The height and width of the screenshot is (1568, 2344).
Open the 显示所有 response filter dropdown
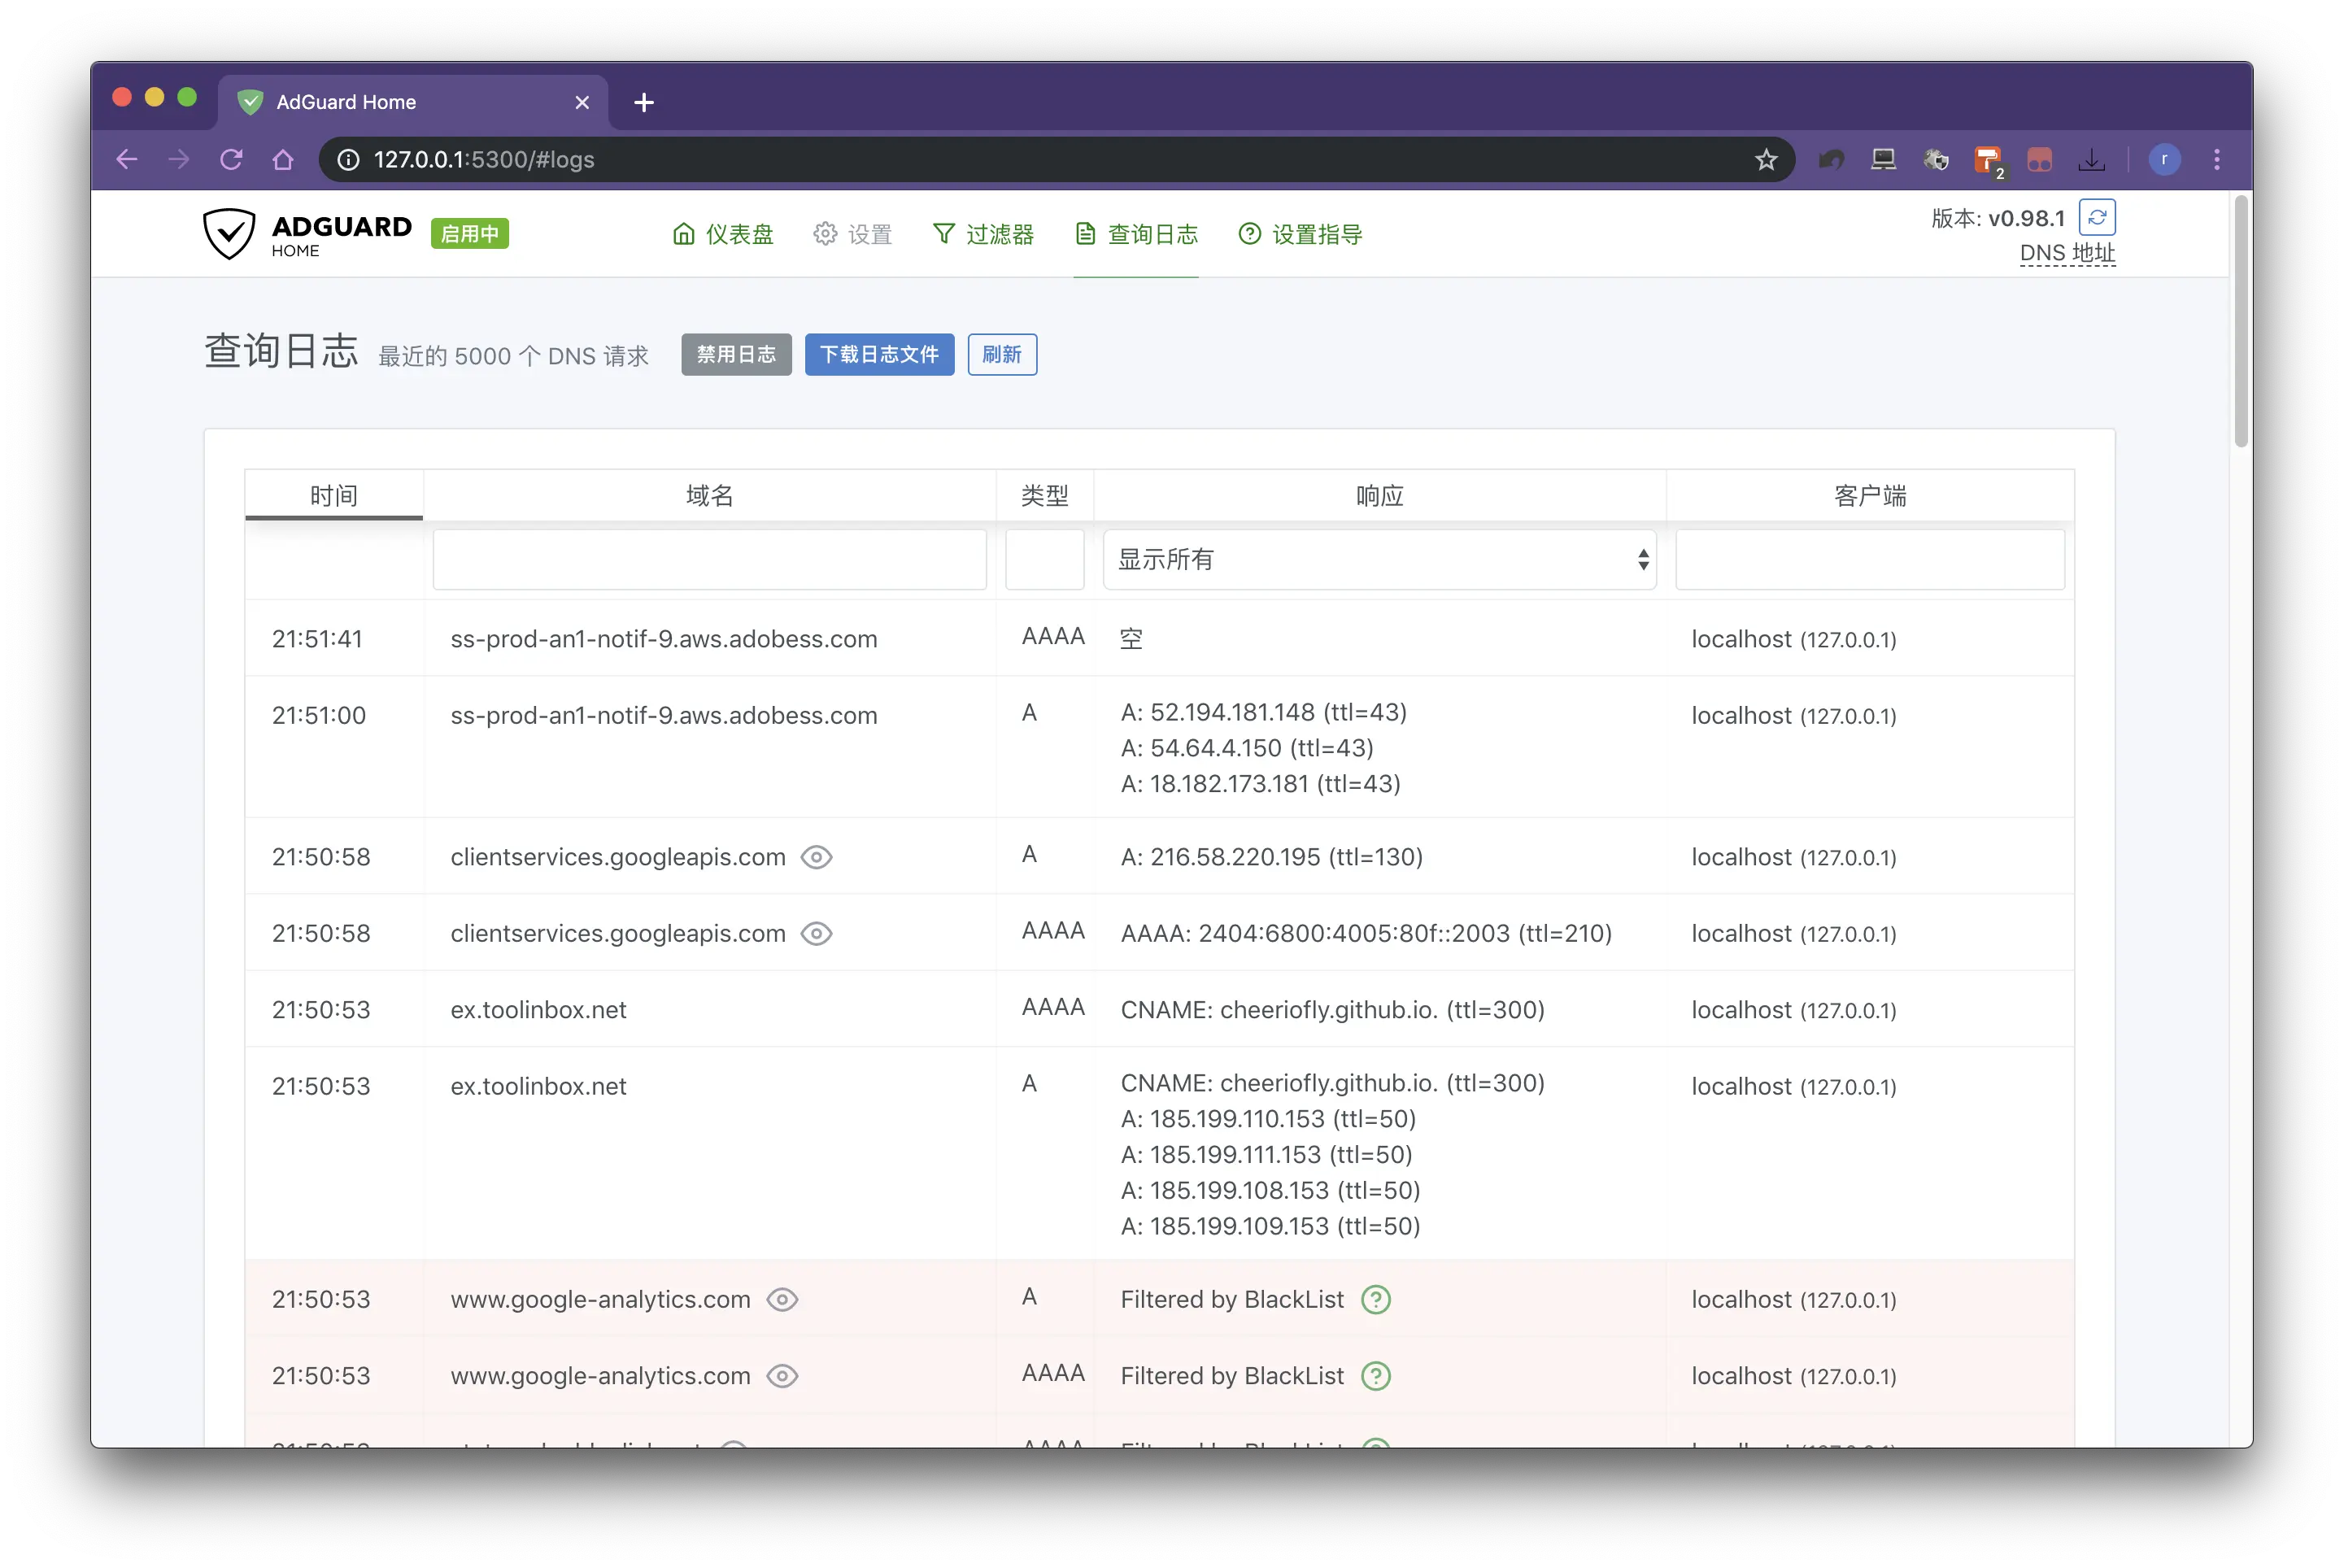1379,559
